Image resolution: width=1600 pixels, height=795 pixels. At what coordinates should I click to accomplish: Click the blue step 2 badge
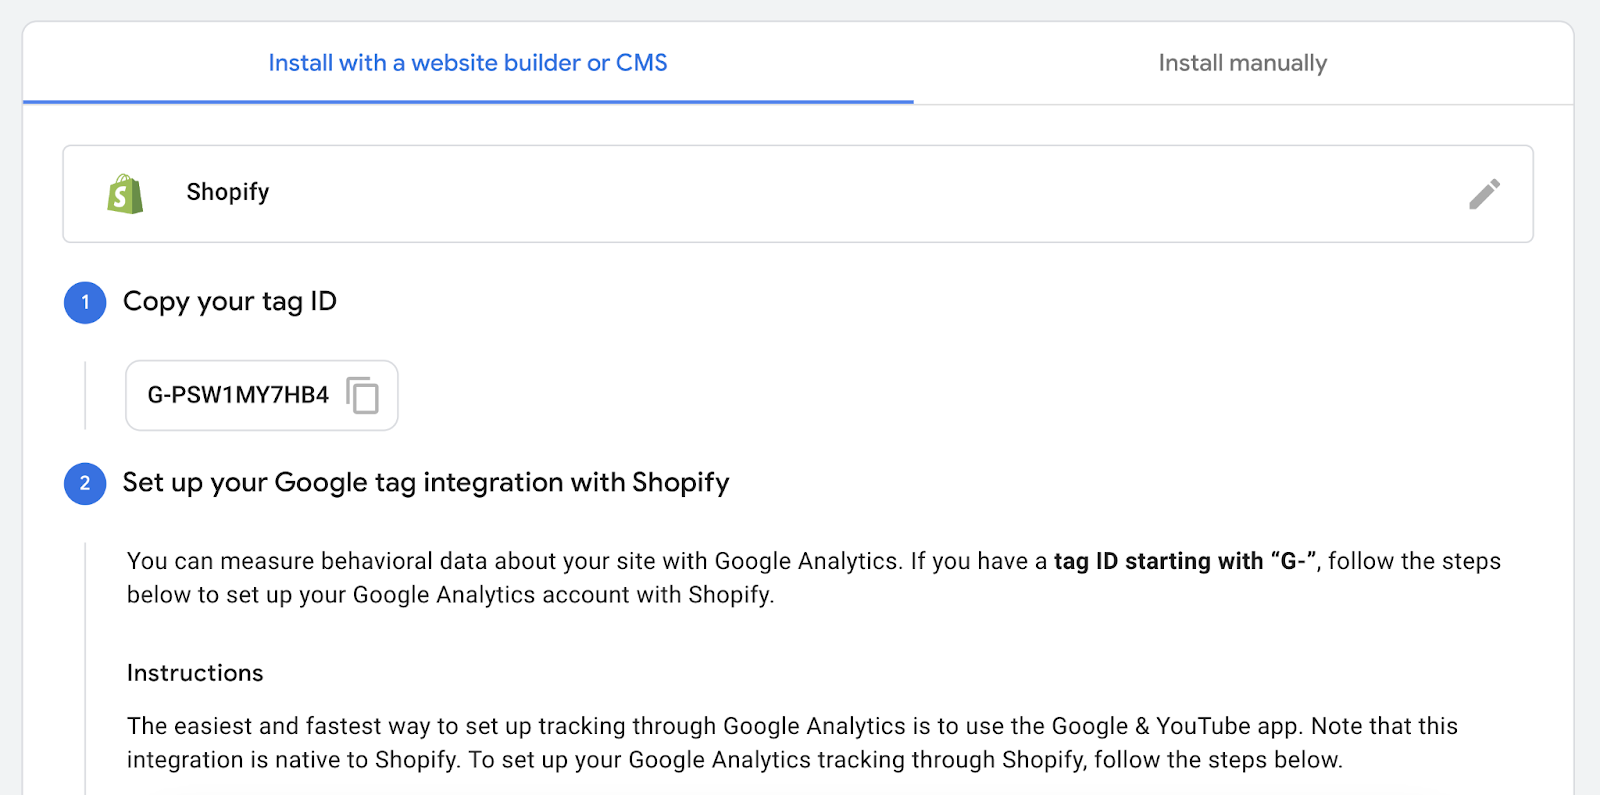[85, 483]
